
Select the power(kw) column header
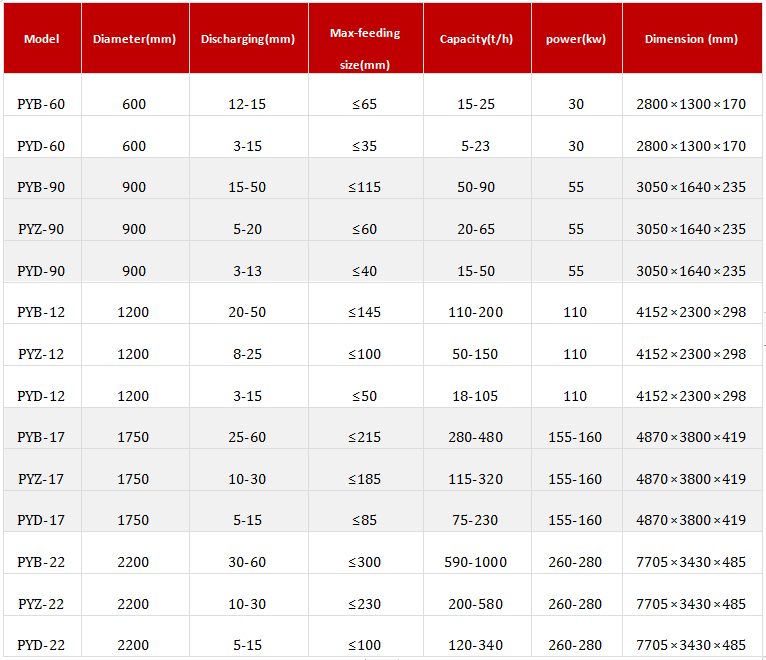tap(576, 39)
